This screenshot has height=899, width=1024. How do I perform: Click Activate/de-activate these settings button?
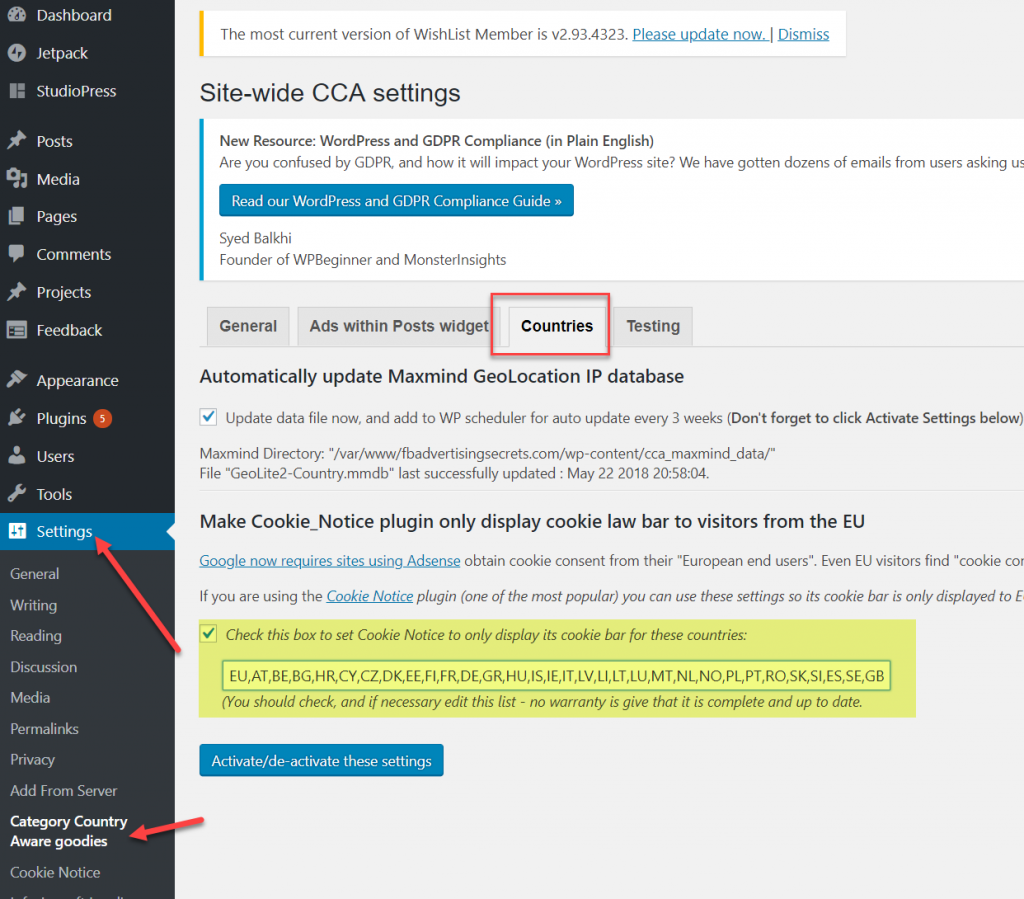click(x=321, y=761)
